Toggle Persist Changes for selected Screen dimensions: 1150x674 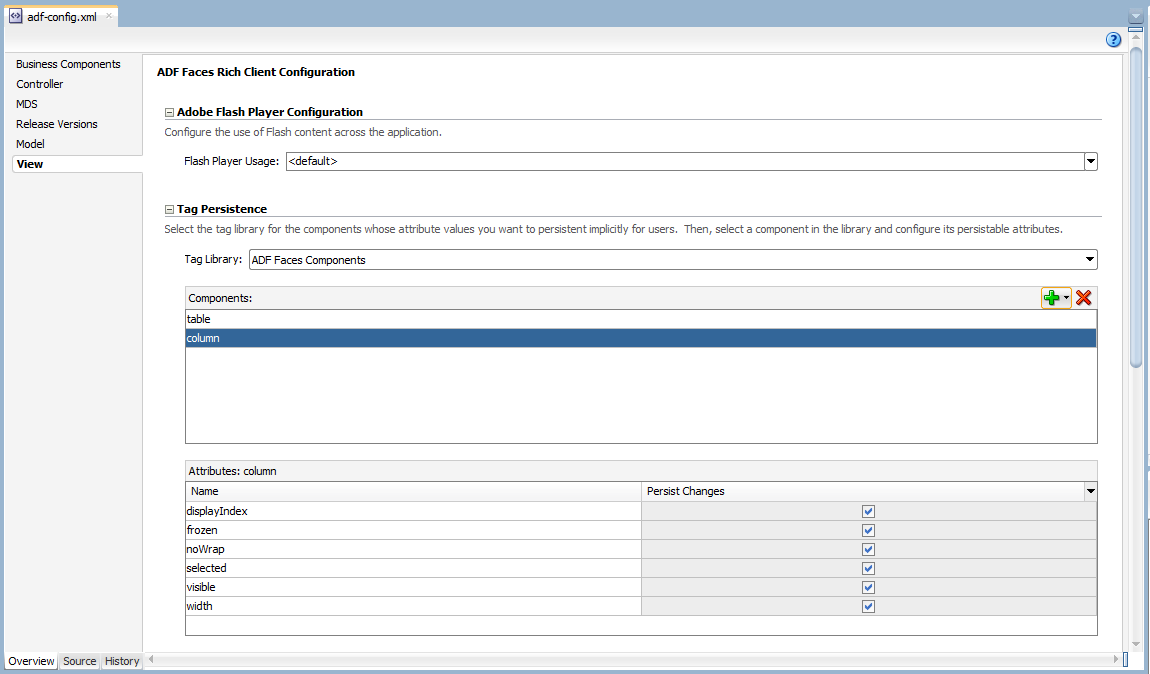[868, 568]
